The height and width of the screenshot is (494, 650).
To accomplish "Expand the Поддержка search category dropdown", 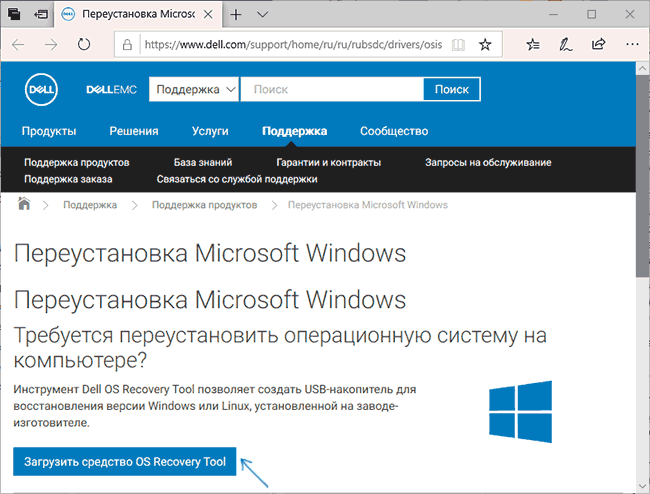I will 194,89.
